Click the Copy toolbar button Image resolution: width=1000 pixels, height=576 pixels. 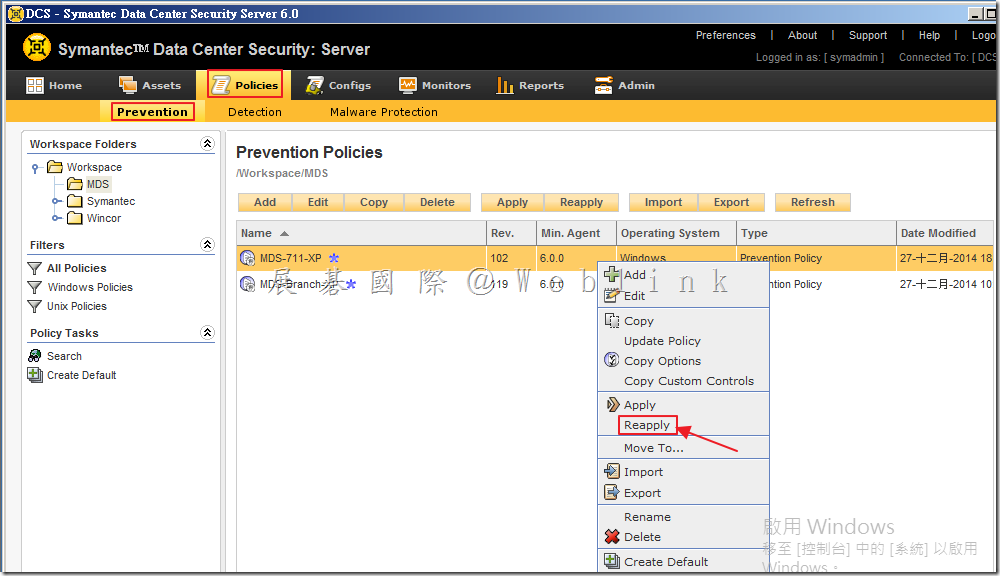pyautogui.click(x=374, y=202)
